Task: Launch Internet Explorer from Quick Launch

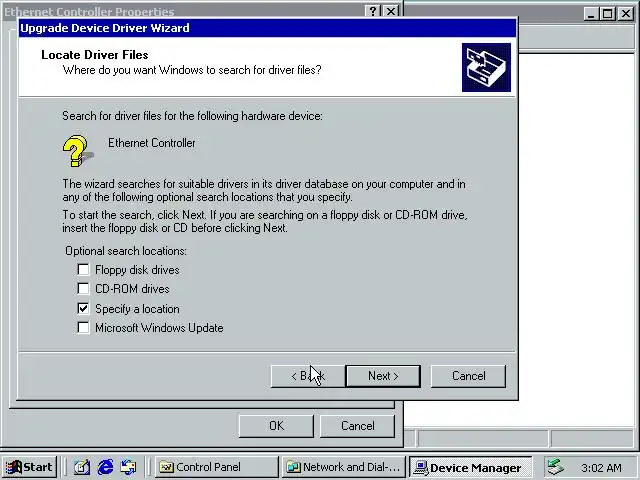Action: tap(105, 467)
